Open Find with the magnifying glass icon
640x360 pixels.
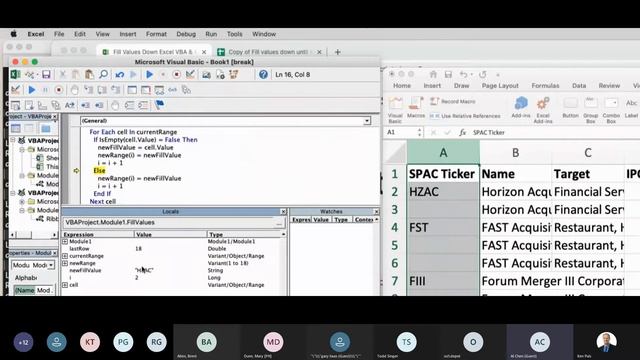103,74
